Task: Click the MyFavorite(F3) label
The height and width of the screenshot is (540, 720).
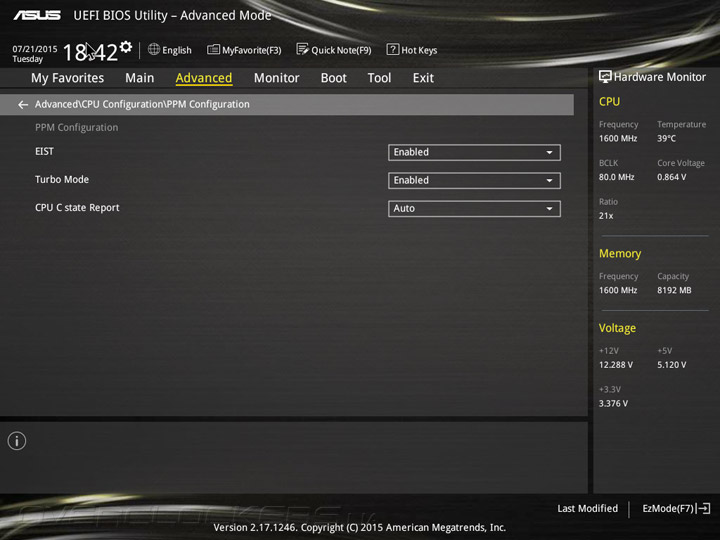Action: (252, 50)
